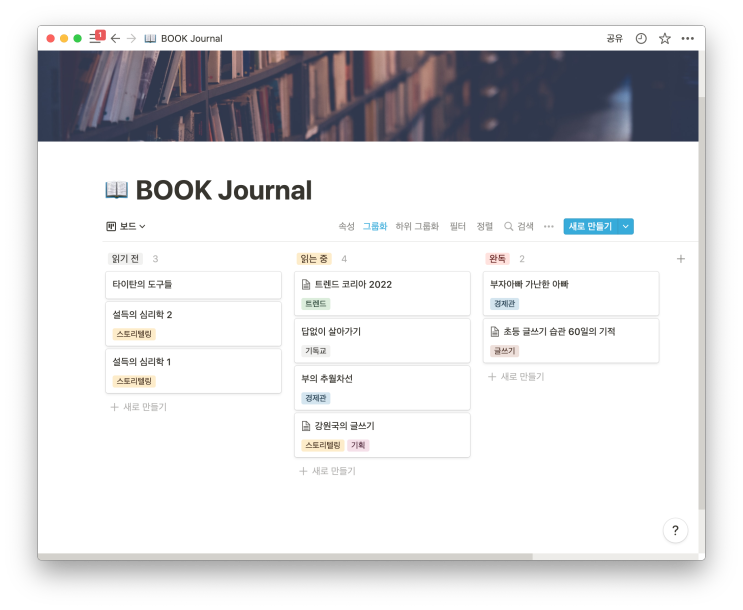The width and height of the screenshot is (743, 610).
Task: Open 하위 그룹화 sub-grouping menu
Action: [x=417, y=227]
